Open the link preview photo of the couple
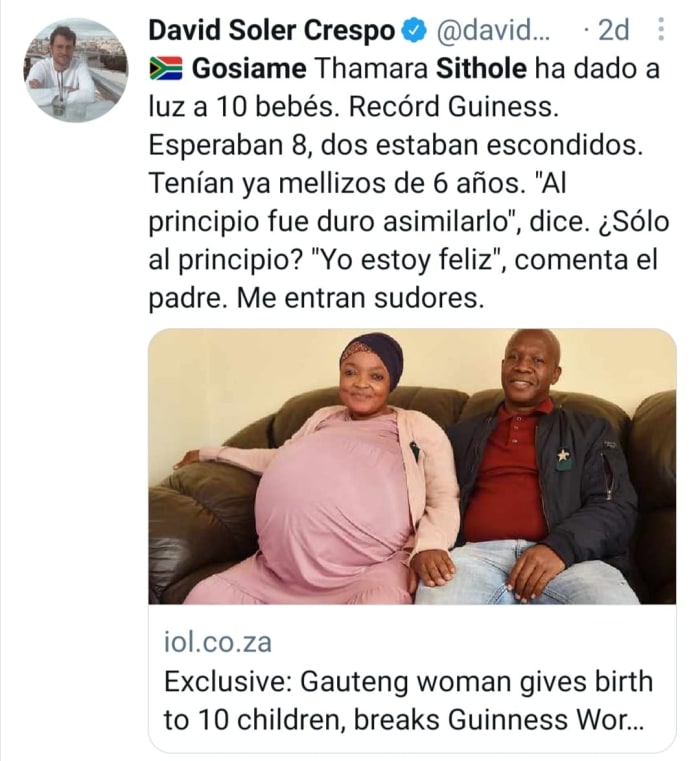700x761 pixels. 412,466
